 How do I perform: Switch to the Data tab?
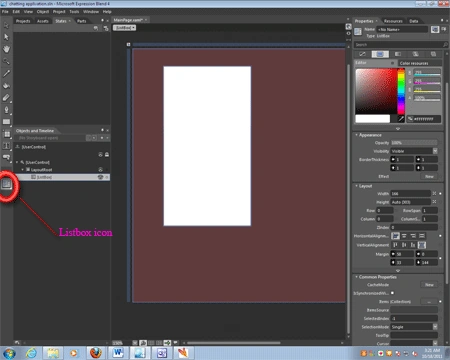[x=414, y=21]
